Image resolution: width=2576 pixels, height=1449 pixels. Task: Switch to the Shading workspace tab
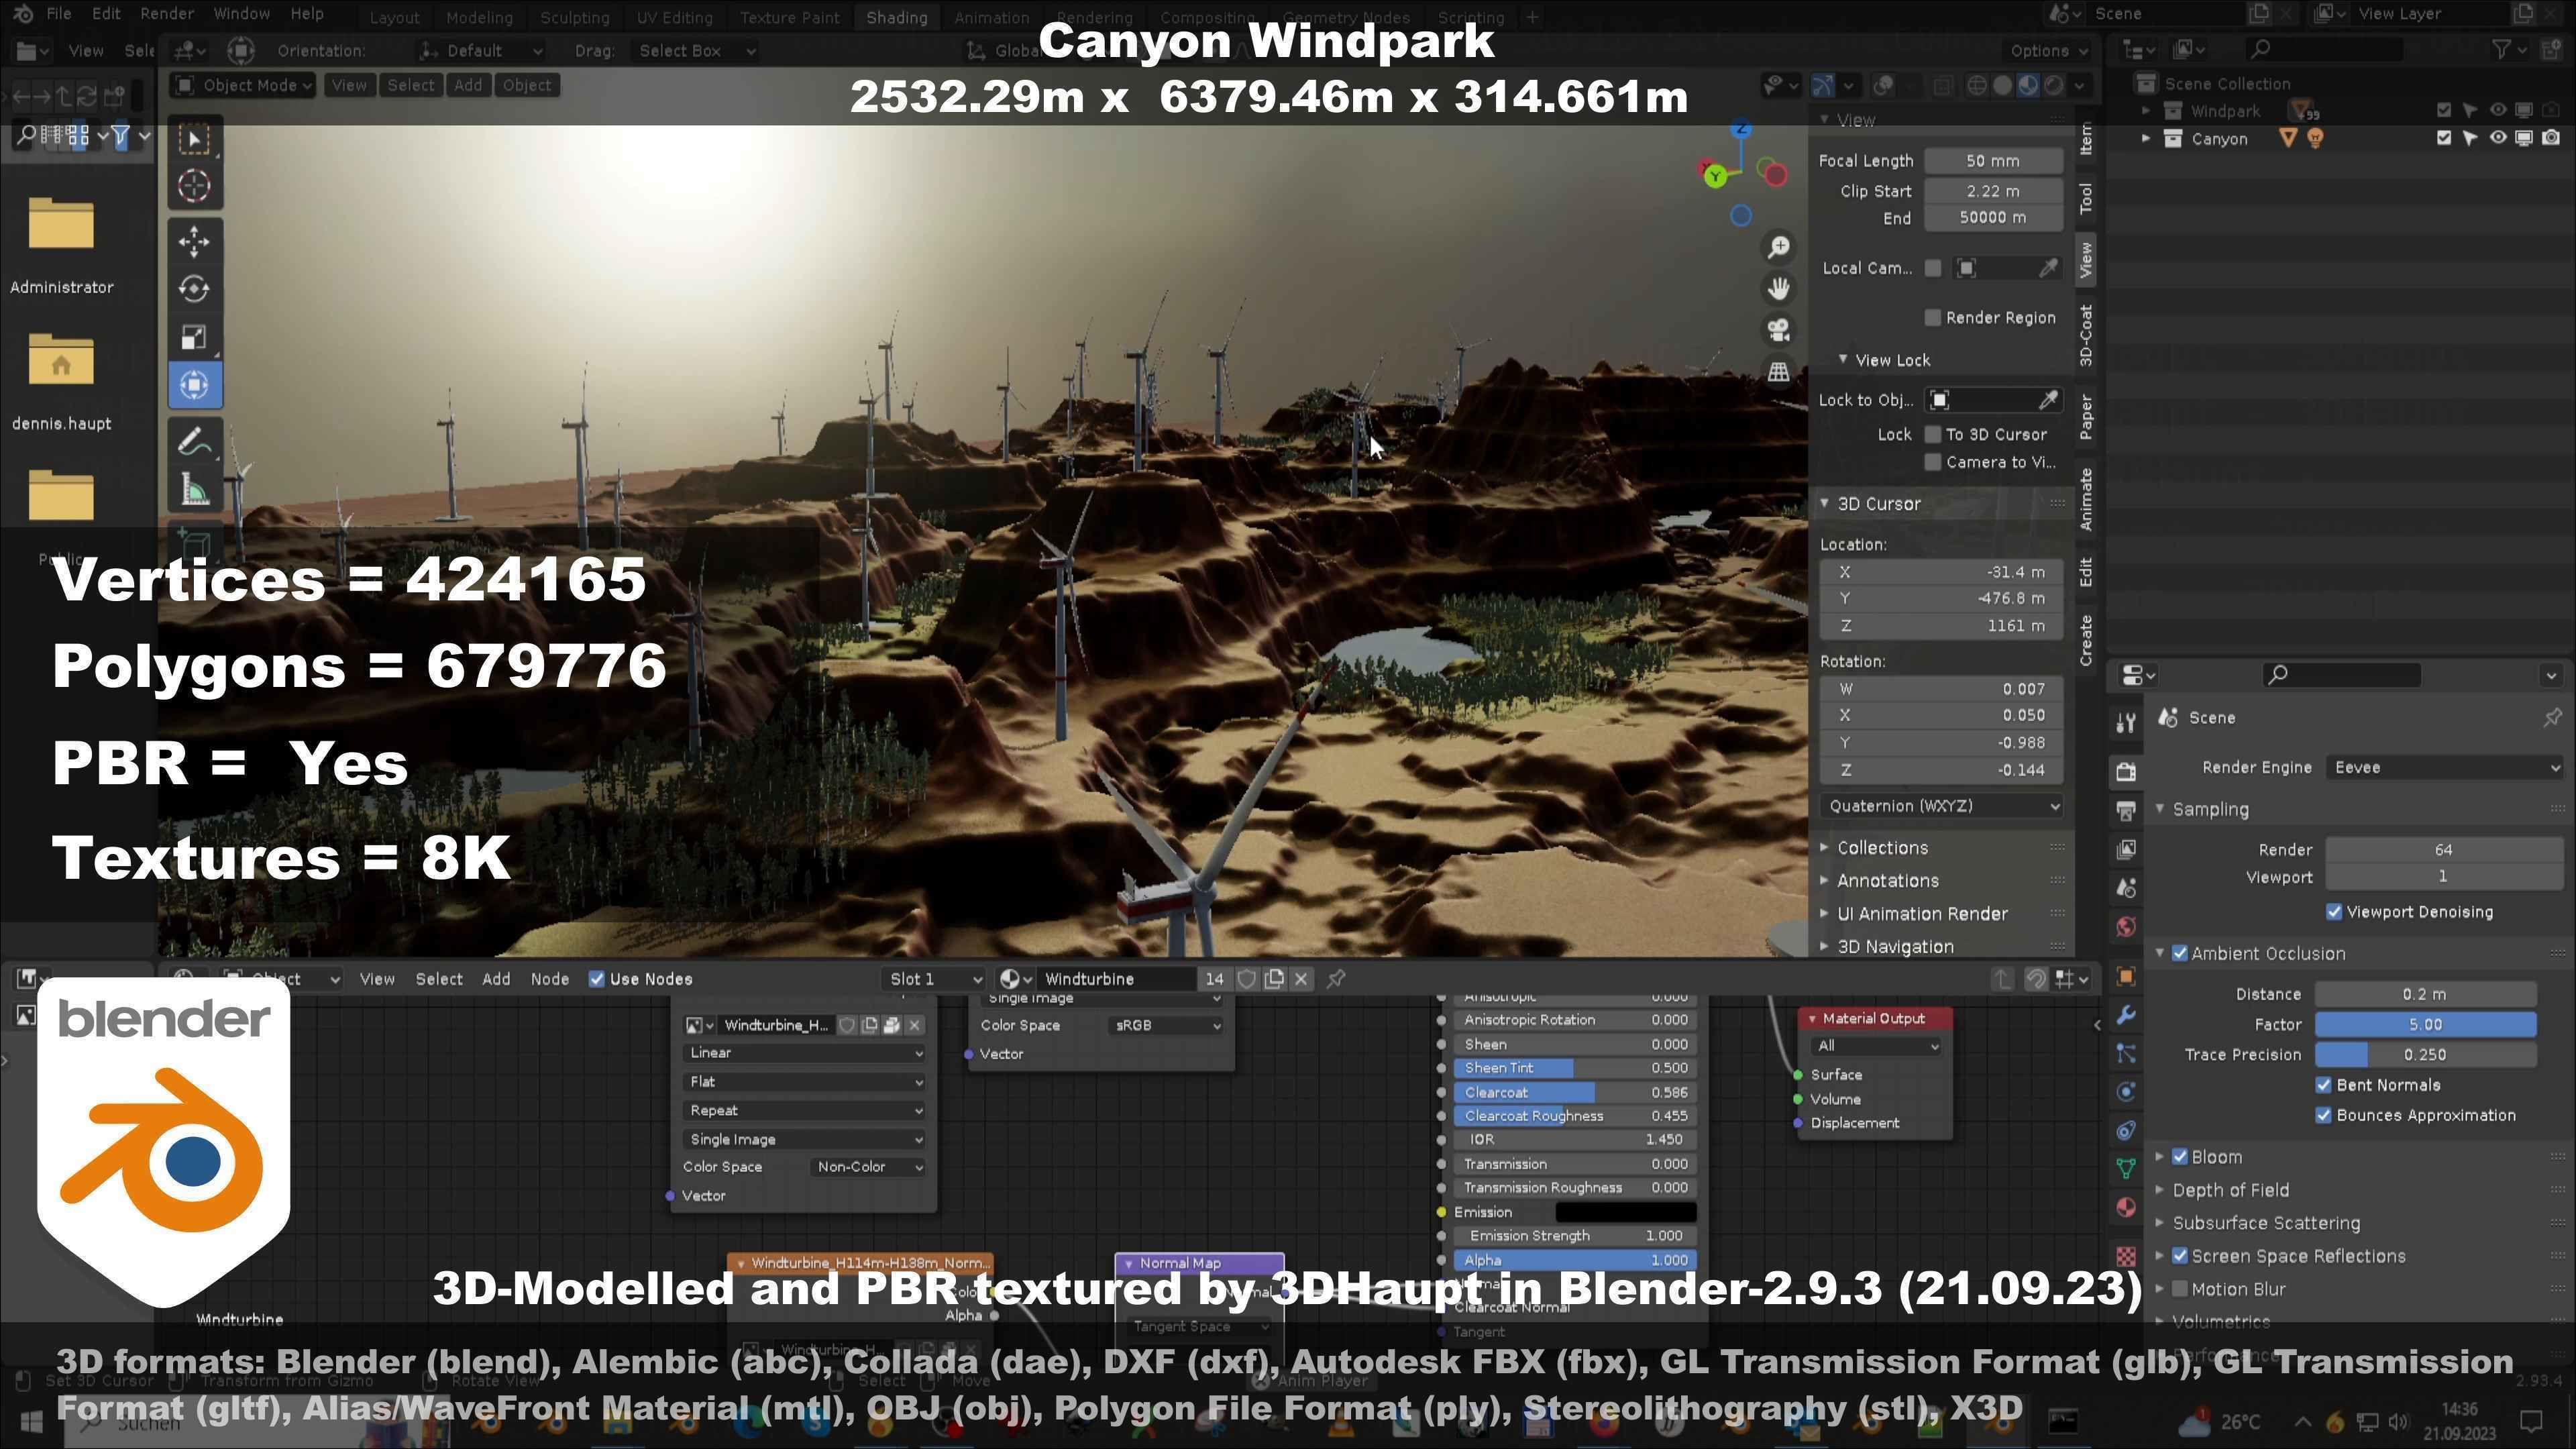[x=896, y=17]
